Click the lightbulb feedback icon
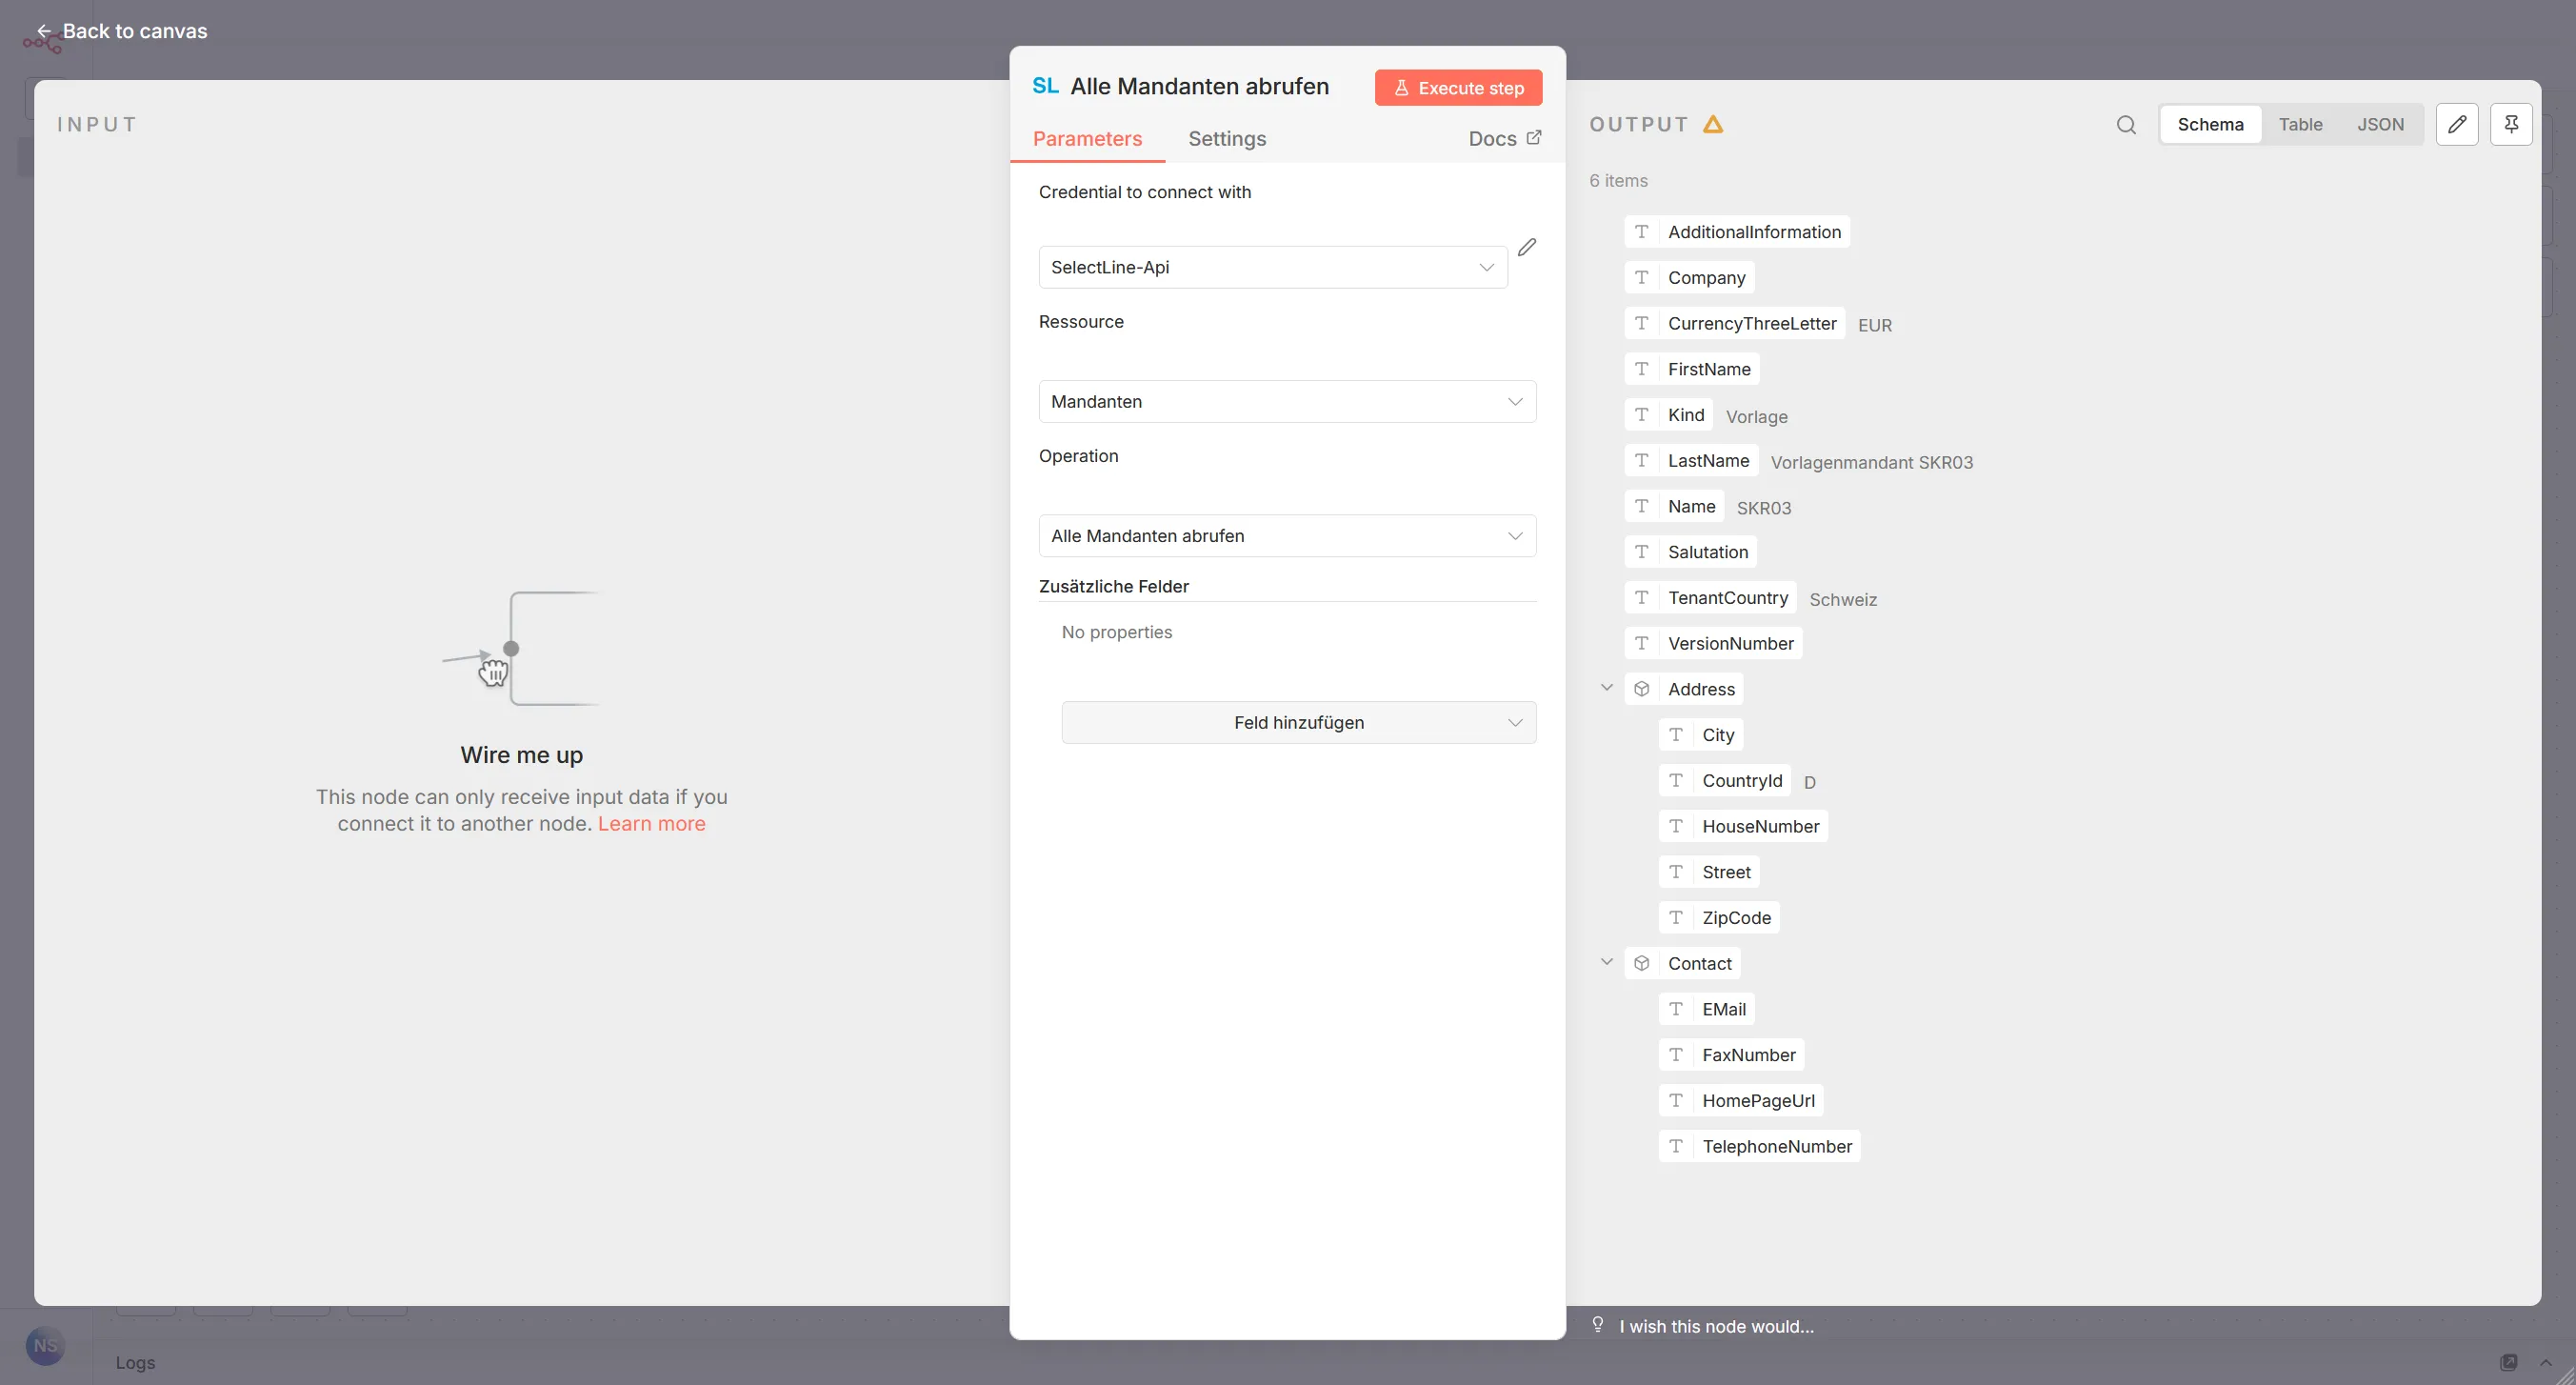2576x1385 pixels. pos(1598,1325)
